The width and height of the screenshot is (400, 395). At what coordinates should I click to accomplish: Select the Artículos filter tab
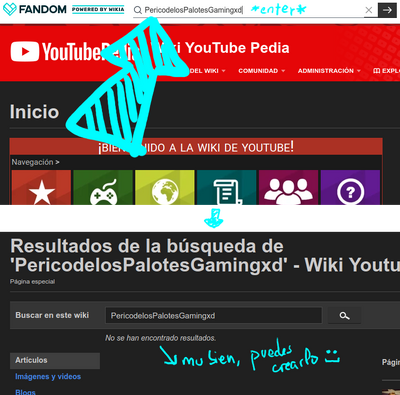(55, 360)
